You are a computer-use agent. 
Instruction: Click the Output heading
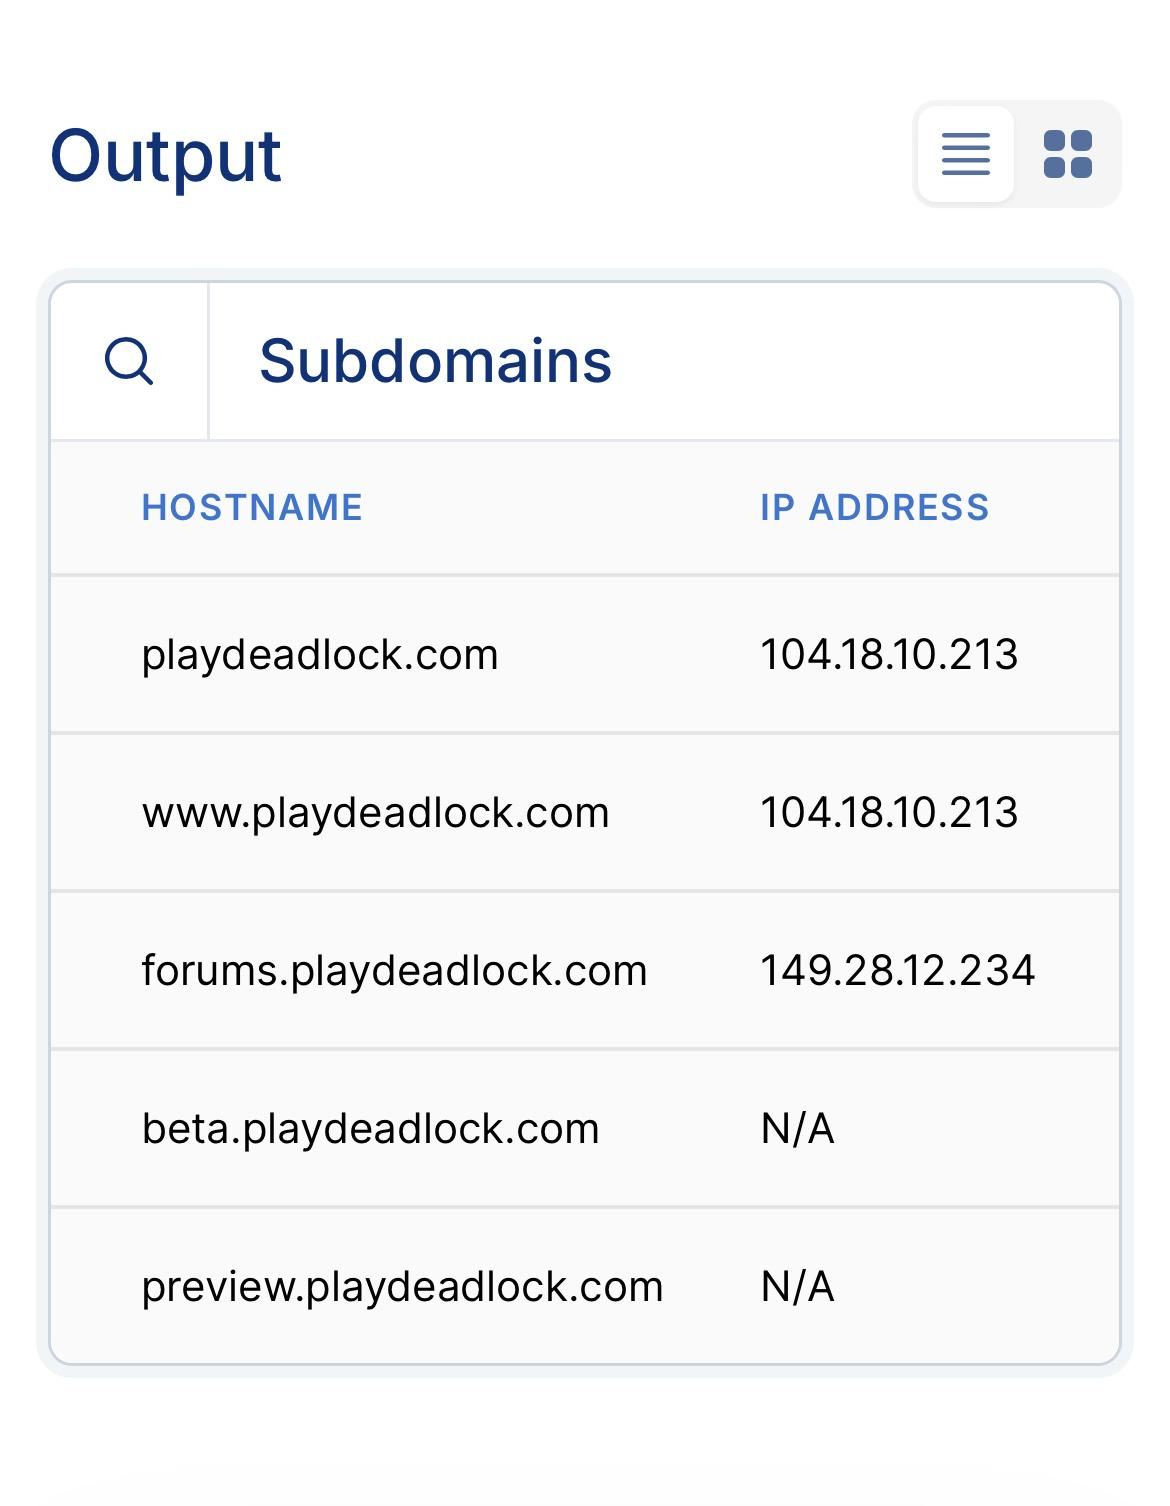[x=166, y=157]
